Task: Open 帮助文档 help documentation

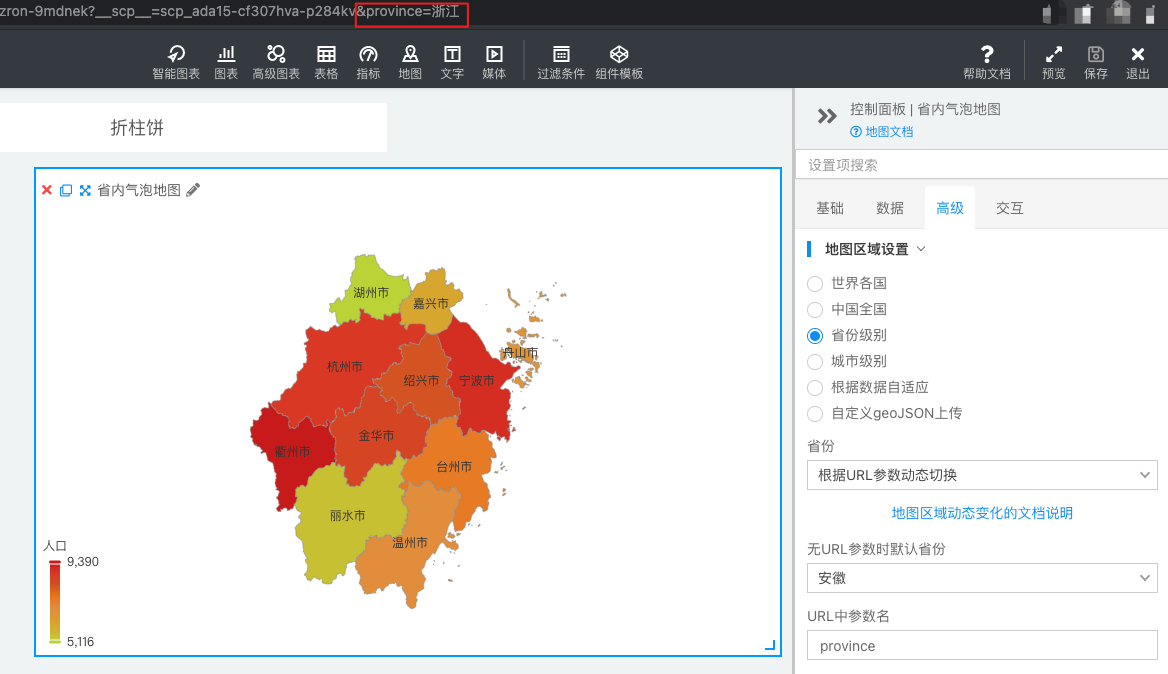Action: point(987,62)
